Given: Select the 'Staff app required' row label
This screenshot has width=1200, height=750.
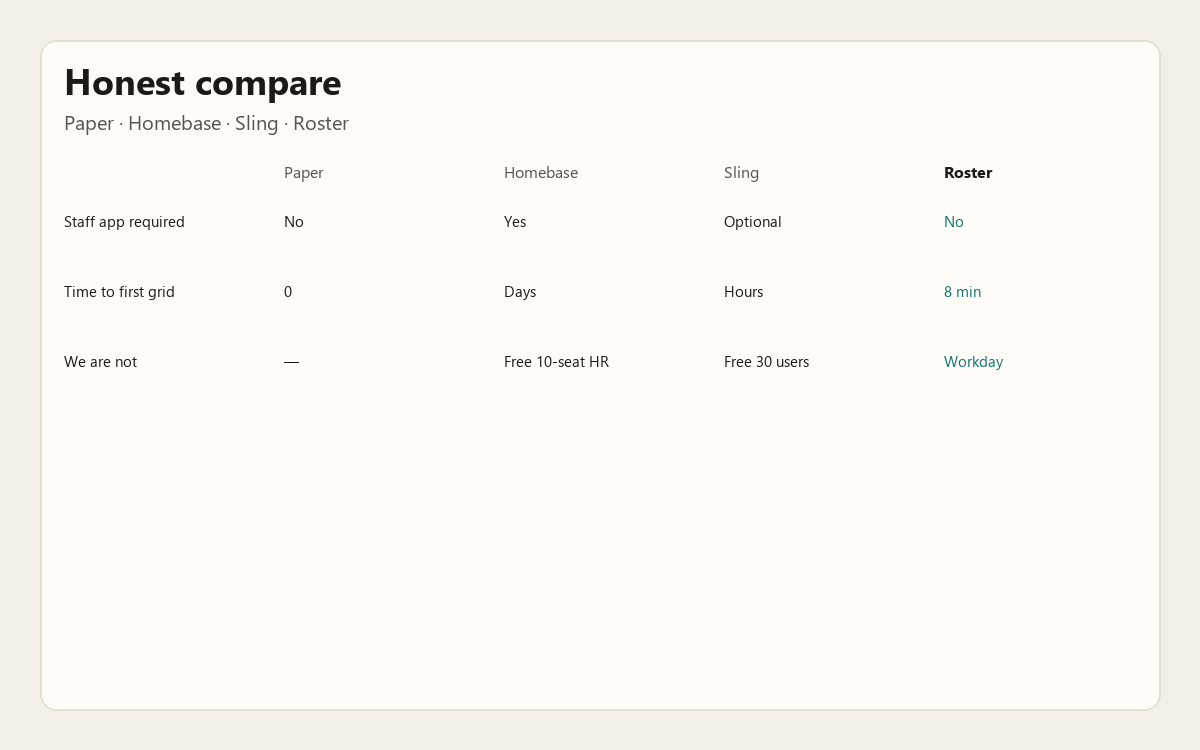Looking at the screenshot, I should (124, 222).
